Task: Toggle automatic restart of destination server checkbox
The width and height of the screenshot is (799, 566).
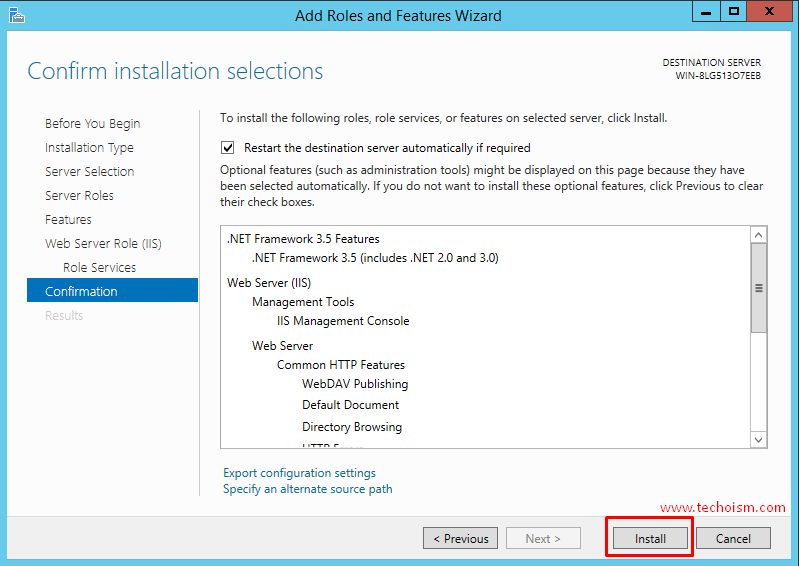Action: [227, 148]
